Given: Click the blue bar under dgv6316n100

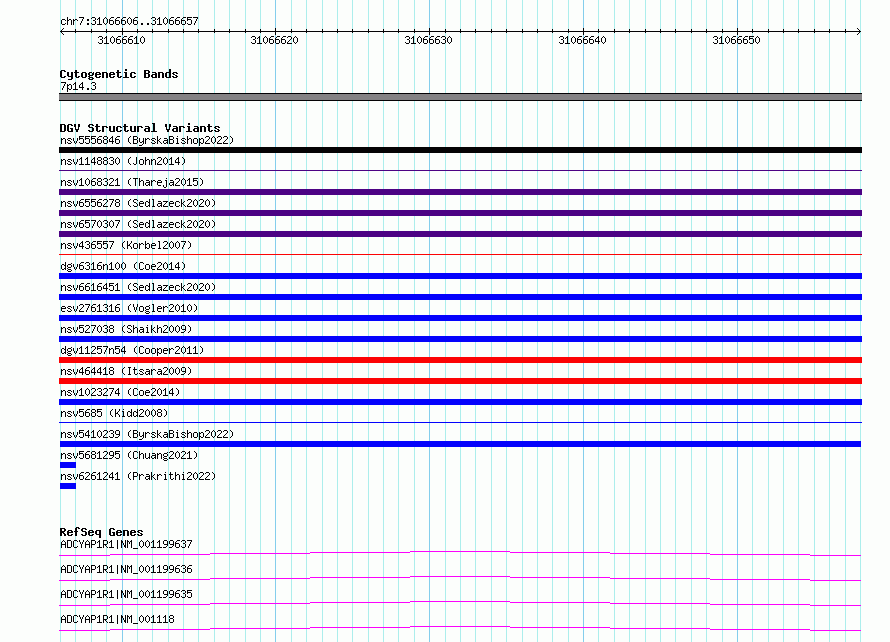Looking at the screenshot, I should pyautogui.click(x=460, y=276).
